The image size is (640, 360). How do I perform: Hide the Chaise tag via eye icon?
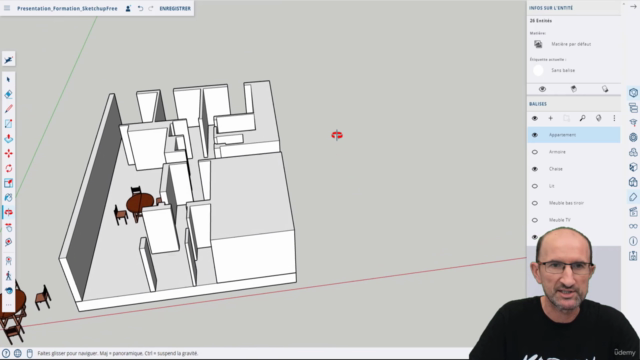pyautogui.click(x=535, y=169)
